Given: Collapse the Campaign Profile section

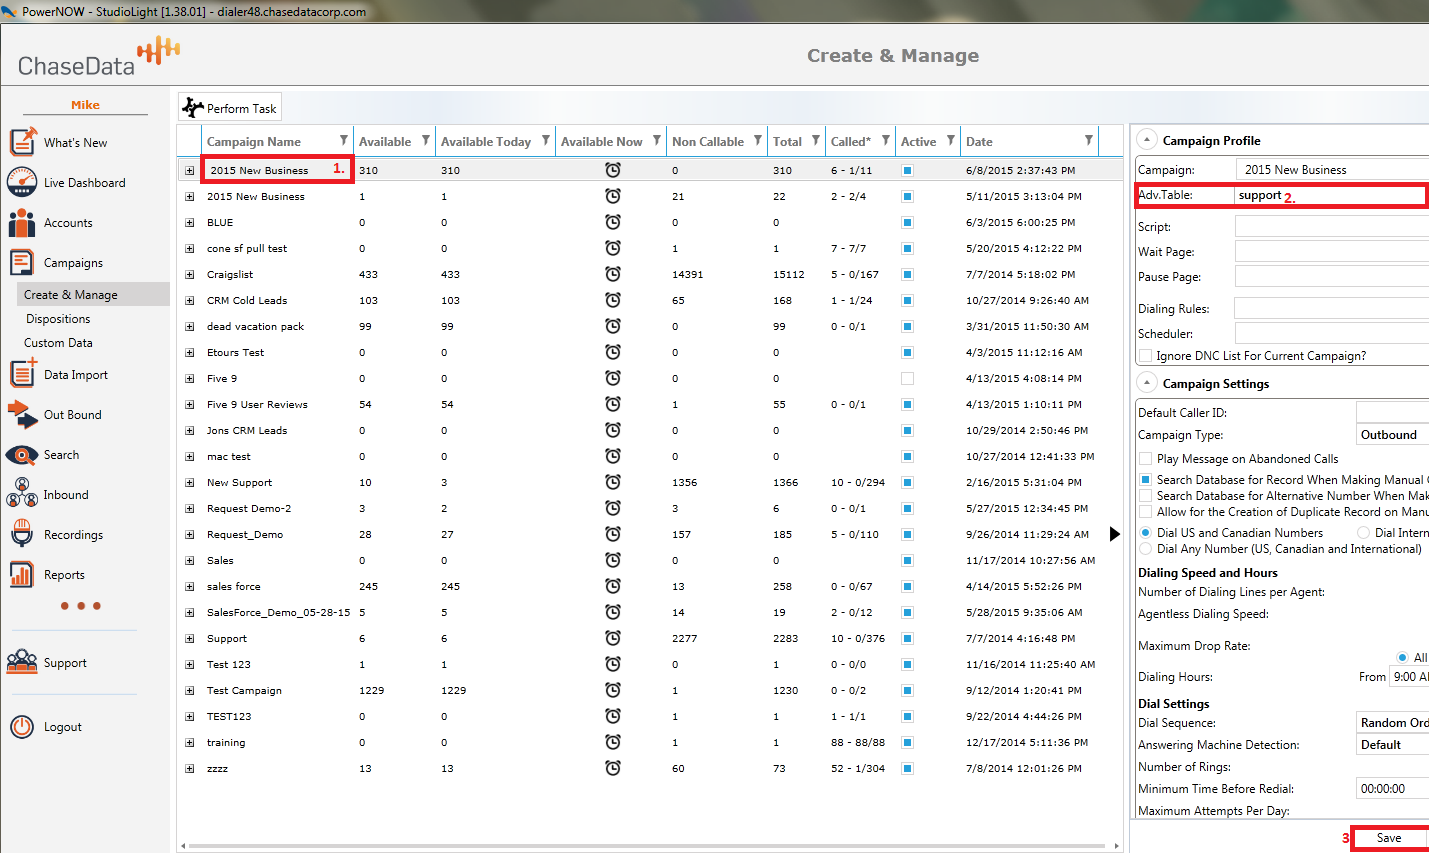Looking at the screenshot, I should point(1147,140).
